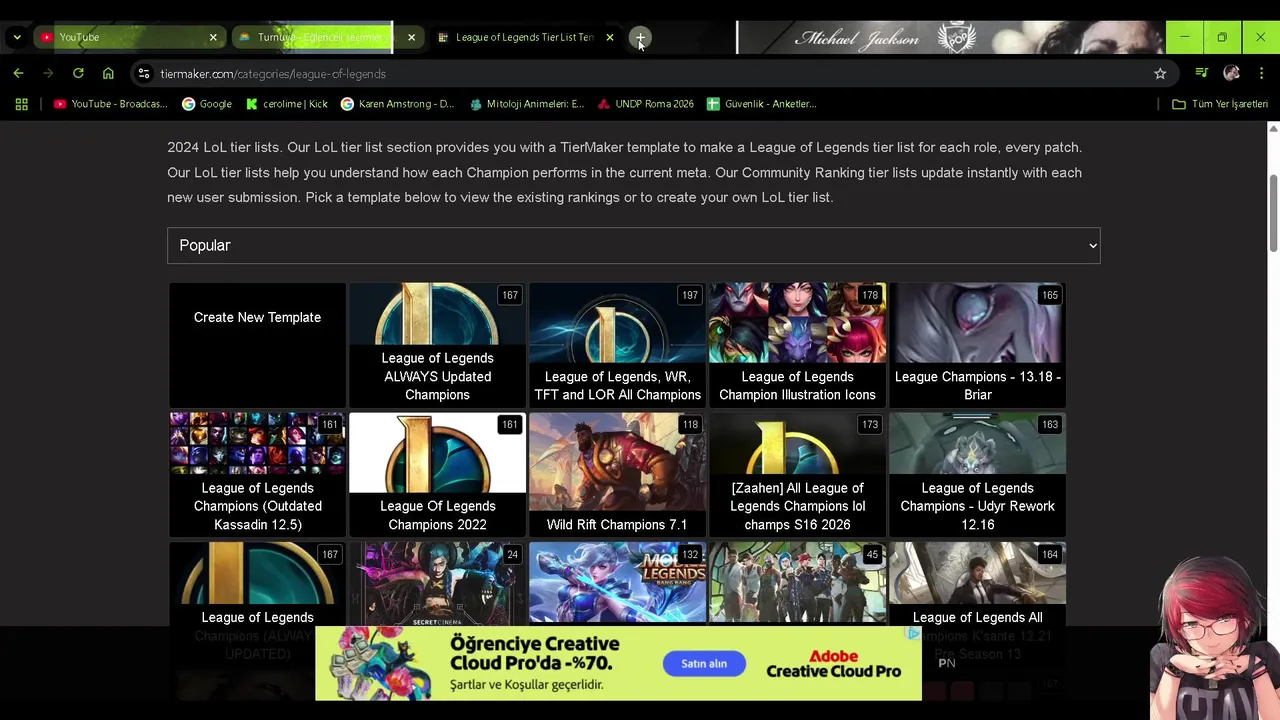The width and height of the screenshot is (1280, 720).
Task: Open the apps grid in bookmarks bar
Action: pos(21,104)
